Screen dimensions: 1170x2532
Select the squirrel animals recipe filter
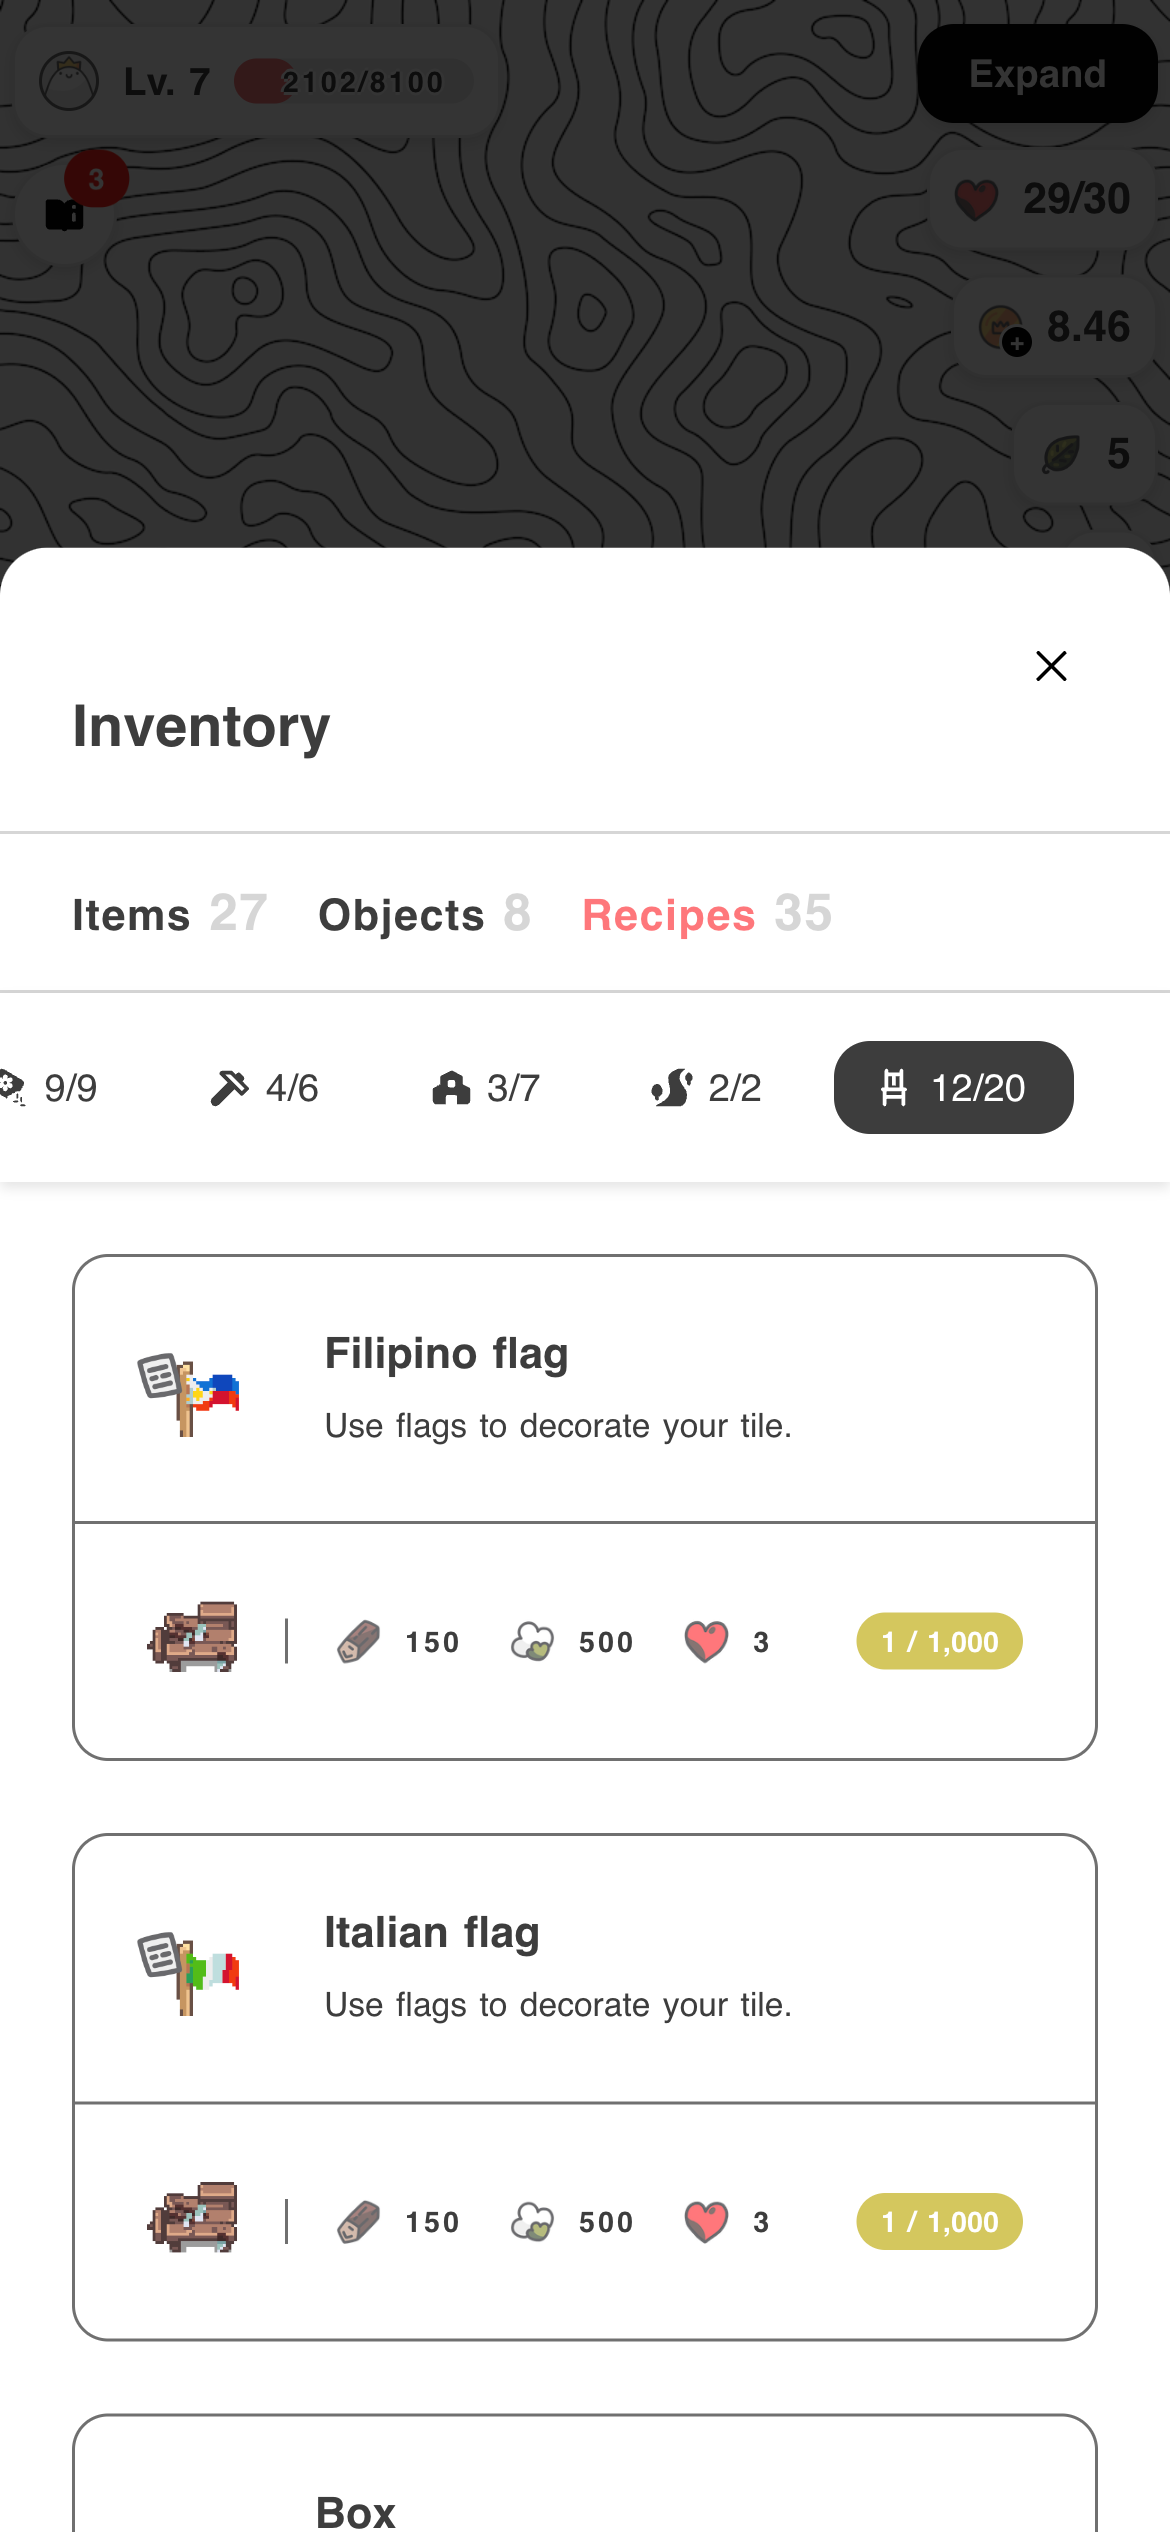tap(706, 1088)
